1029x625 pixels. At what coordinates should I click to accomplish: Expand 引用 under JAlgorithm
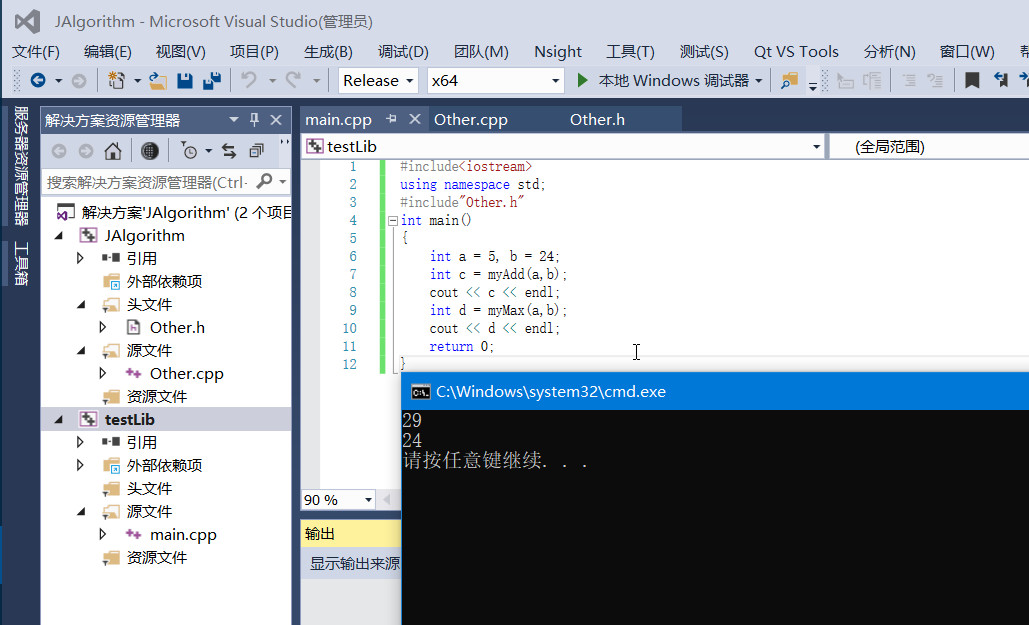(81, 258)
